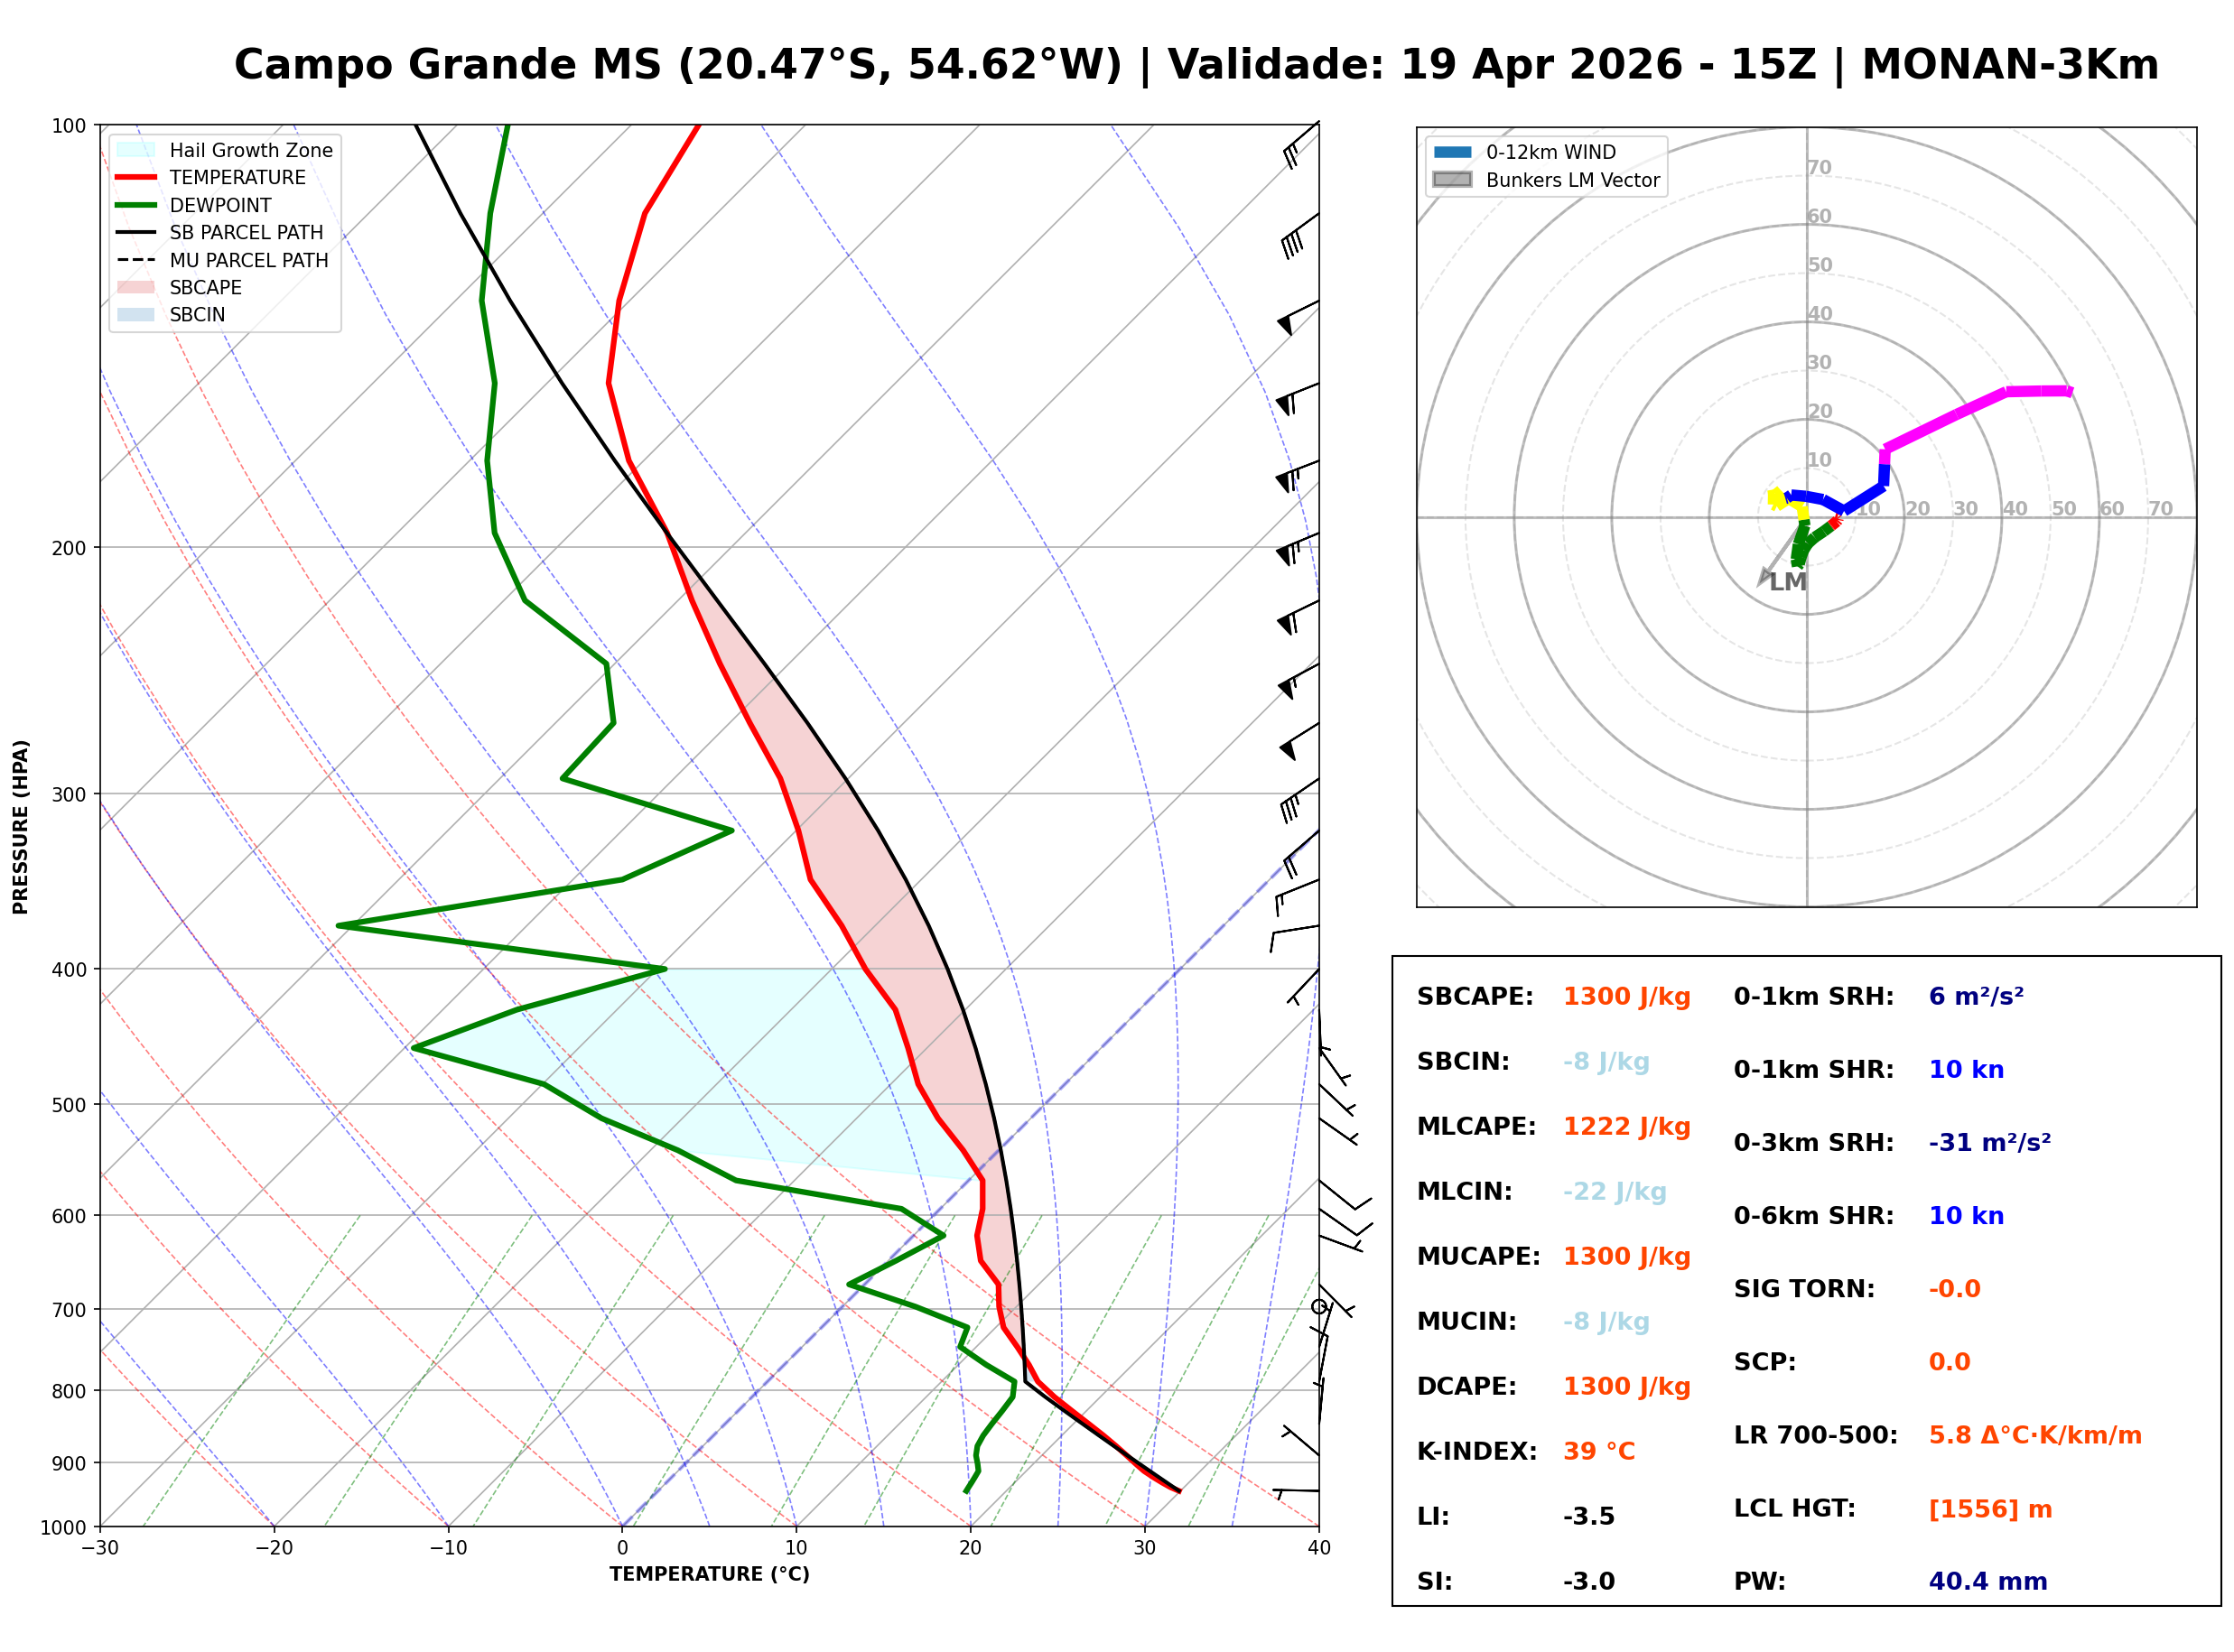
Task: Click the pink SBCAPE legend swatch
Action: [136, 287]
